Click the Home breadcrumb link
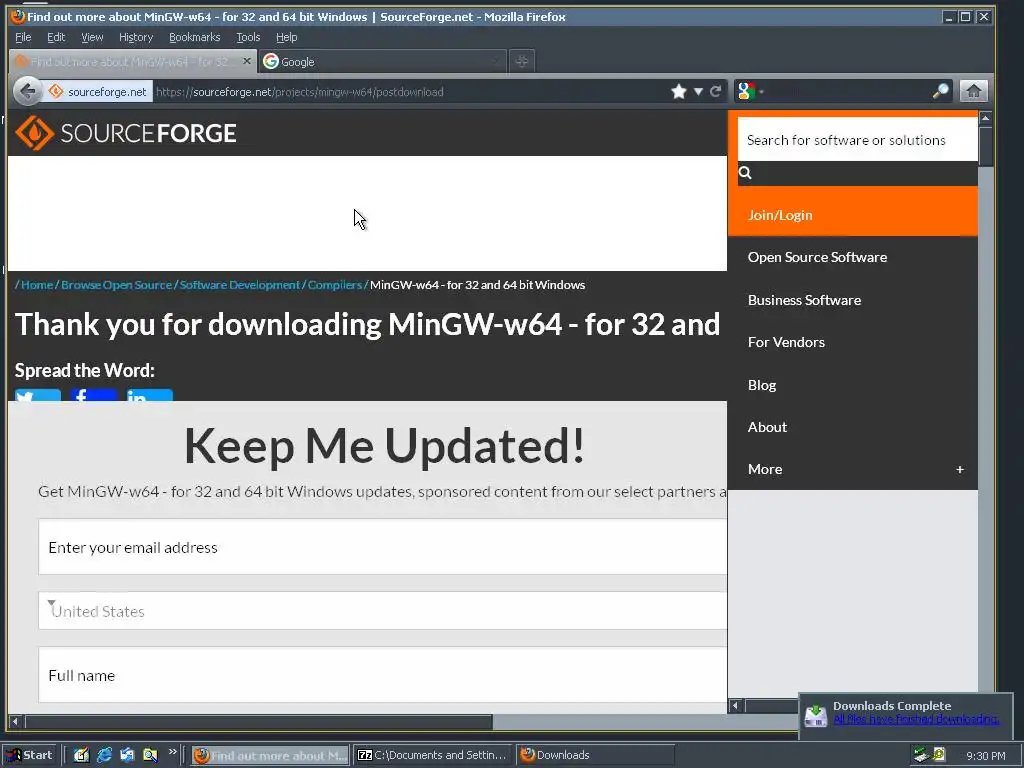 [37, 285]
